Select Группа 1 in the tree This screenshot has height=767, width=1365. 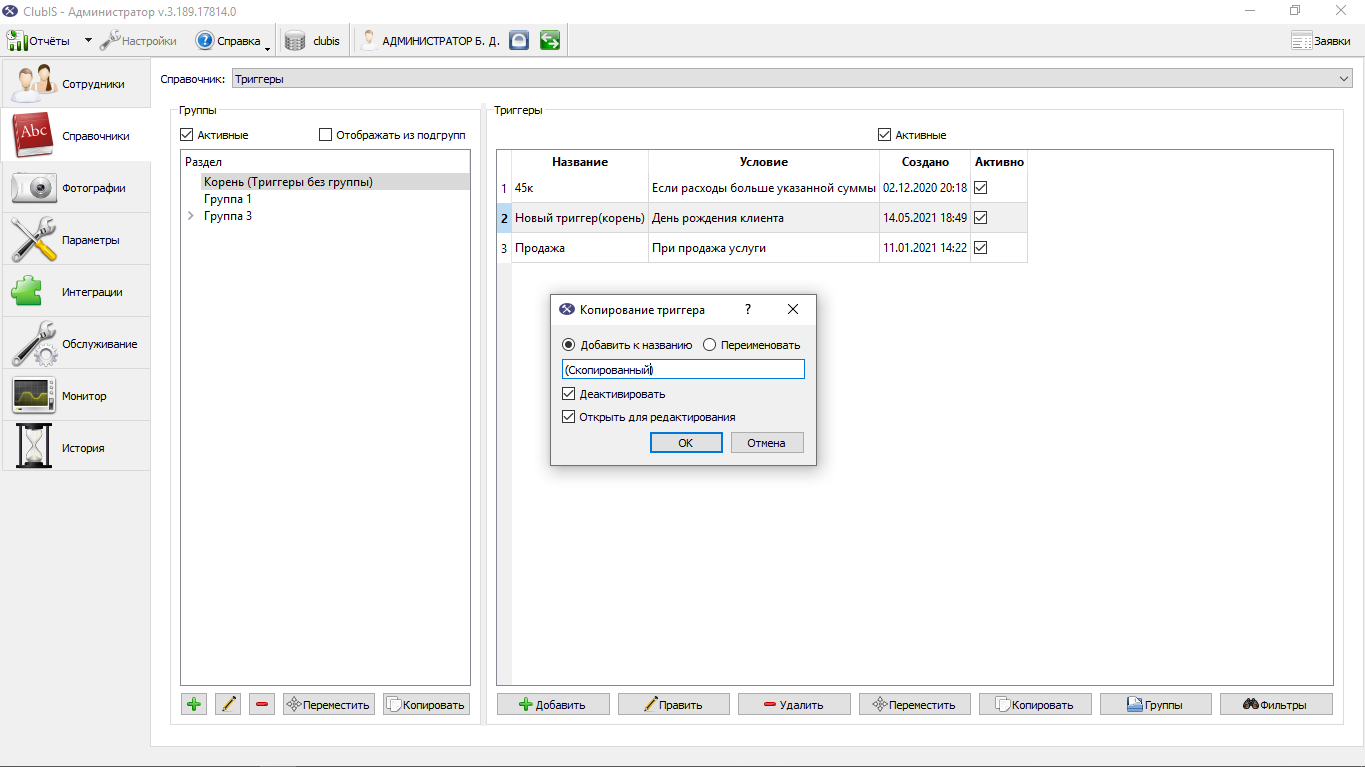228,199
